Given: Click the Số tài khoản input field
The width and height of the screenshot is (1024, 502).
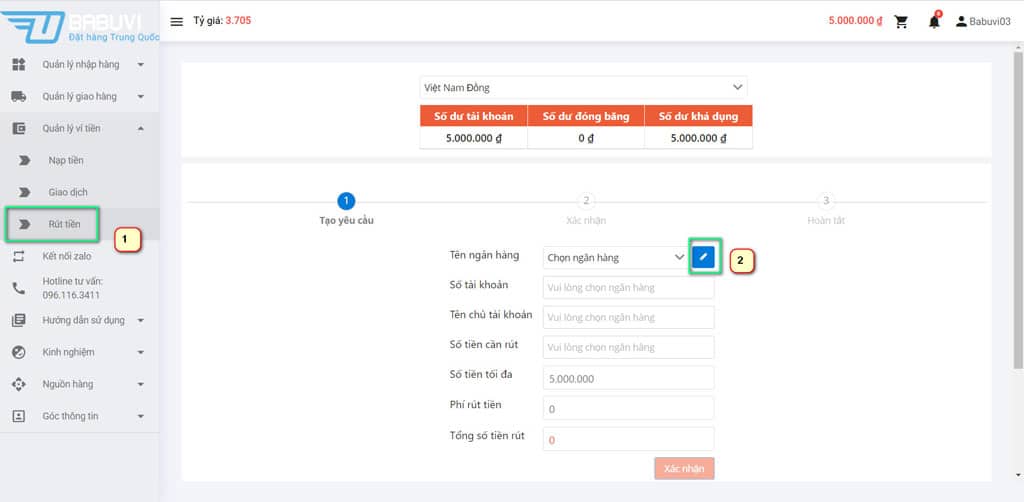Looking at the screenshot, I should click(x=628, y=288).
